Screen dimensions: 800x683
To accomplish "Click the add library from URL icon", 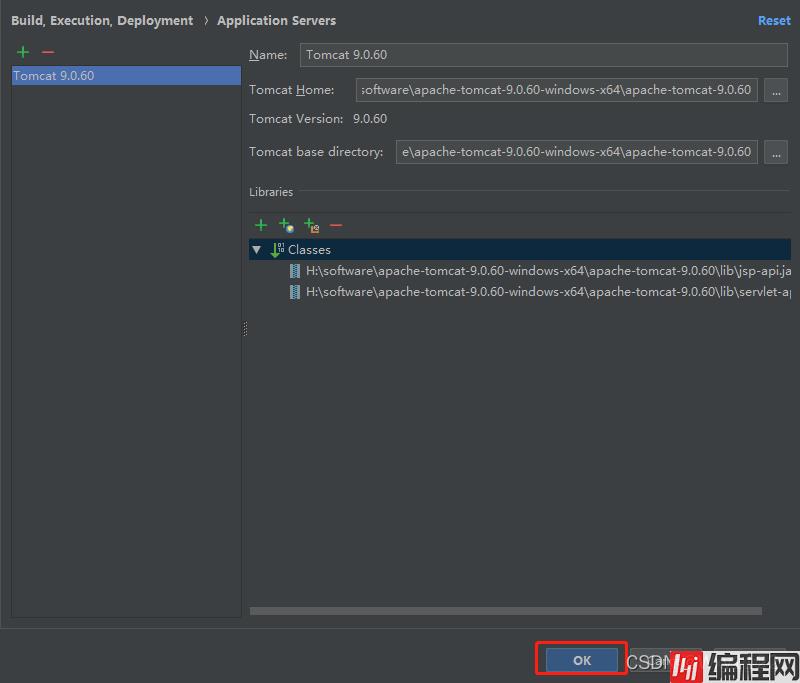I will click(286, 226).
